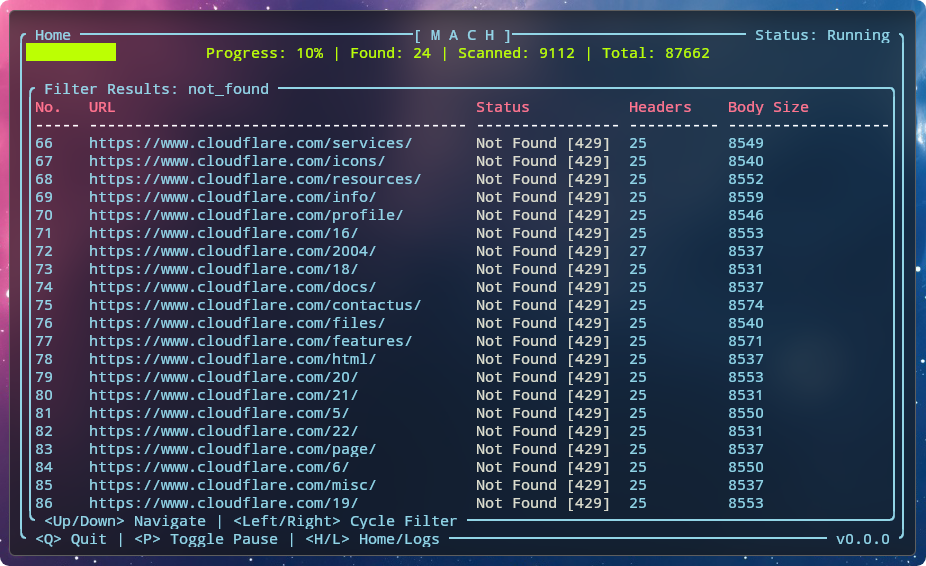926x566 pixels.
Task: Click the Home tab label
Action: point(53,35)
